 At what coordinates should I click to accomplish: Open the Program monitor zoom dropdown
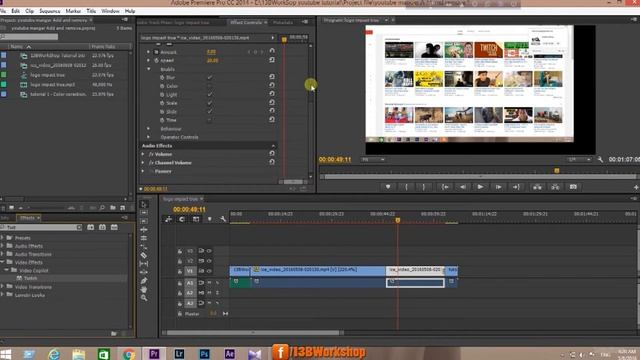click(x=373, y=160)
